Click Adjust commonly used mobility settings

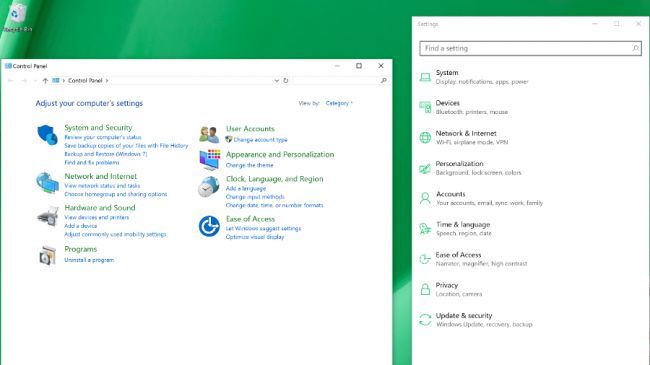tap(115, 234)
